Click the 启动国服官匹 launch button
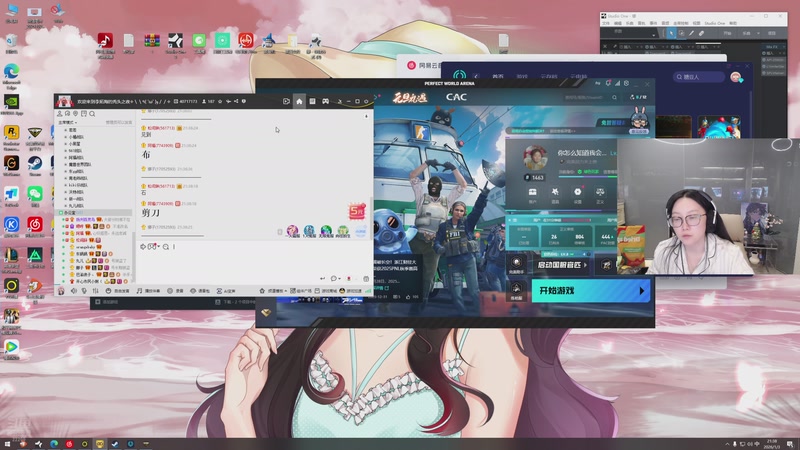This screenshot has width=800, height=450. (562, 265)
